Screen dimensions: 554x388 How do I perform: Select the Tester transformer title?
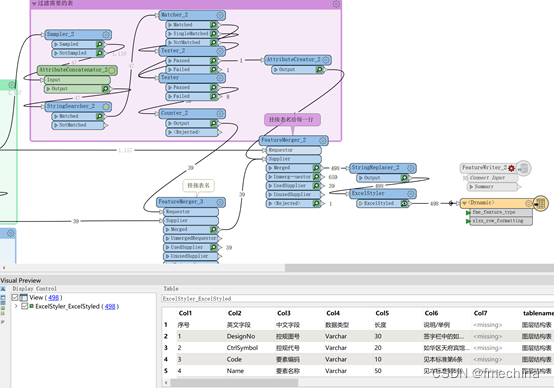coord(170,77)
